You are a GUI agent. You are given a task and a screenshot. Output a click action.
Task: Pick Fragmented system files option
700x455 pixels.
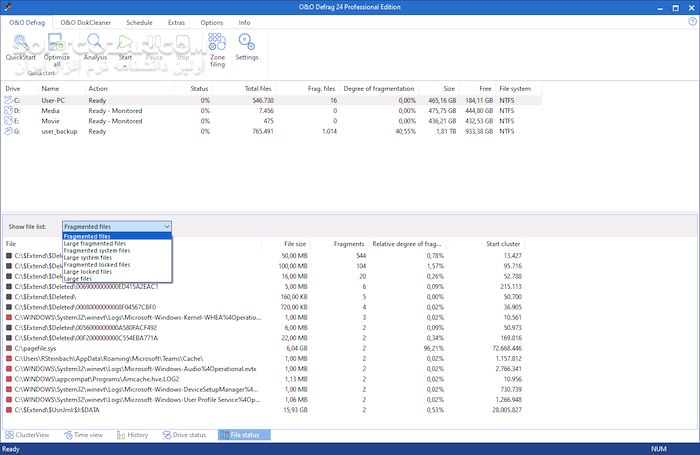pos(97,250)
